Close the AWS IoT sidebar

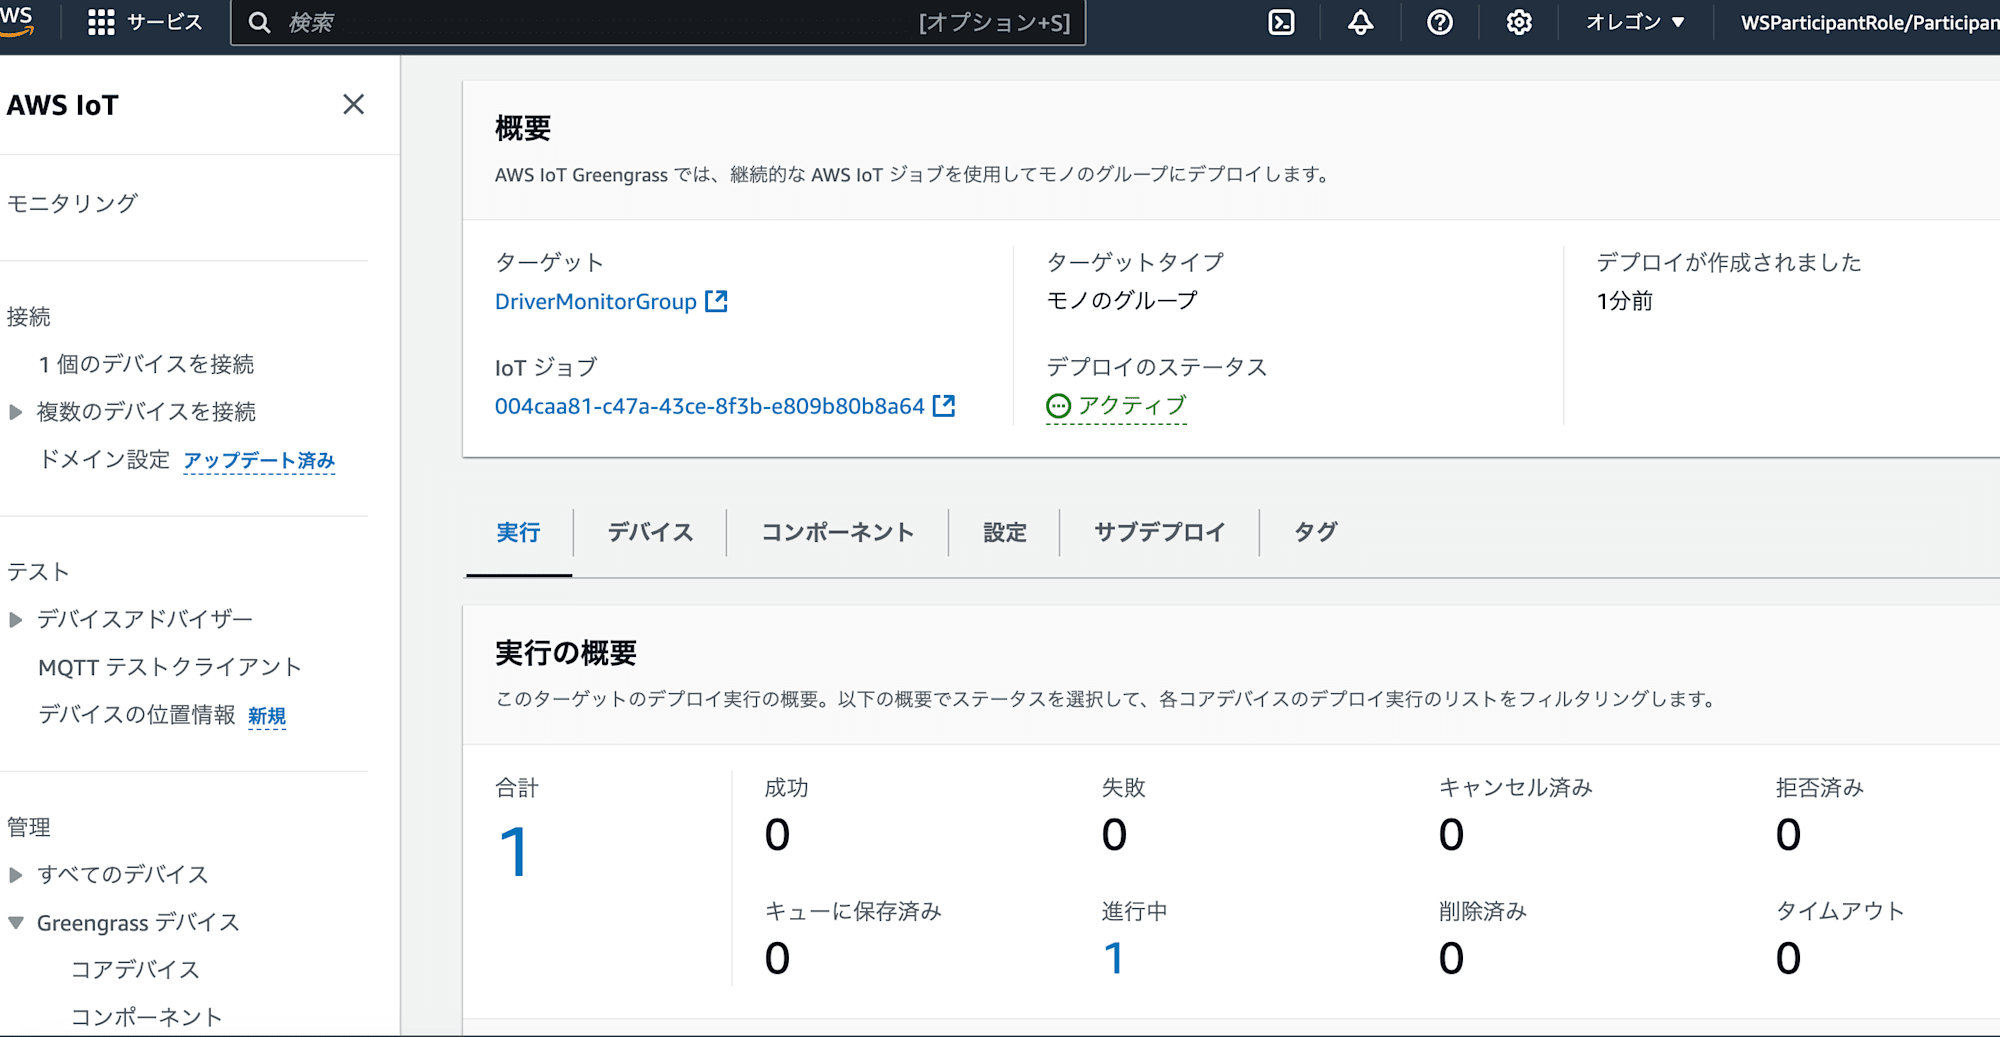tap(353, 104)
